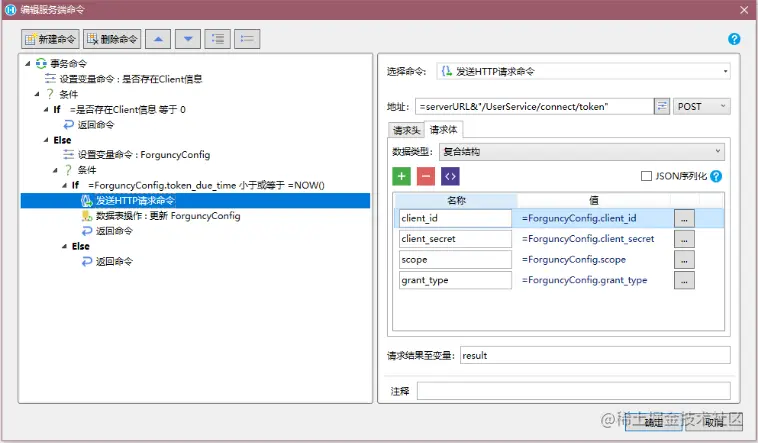Click value =ForguncyConfig.client_id
Image resolution: width=758 pixels, height=443 pixels.
(579, 219)
